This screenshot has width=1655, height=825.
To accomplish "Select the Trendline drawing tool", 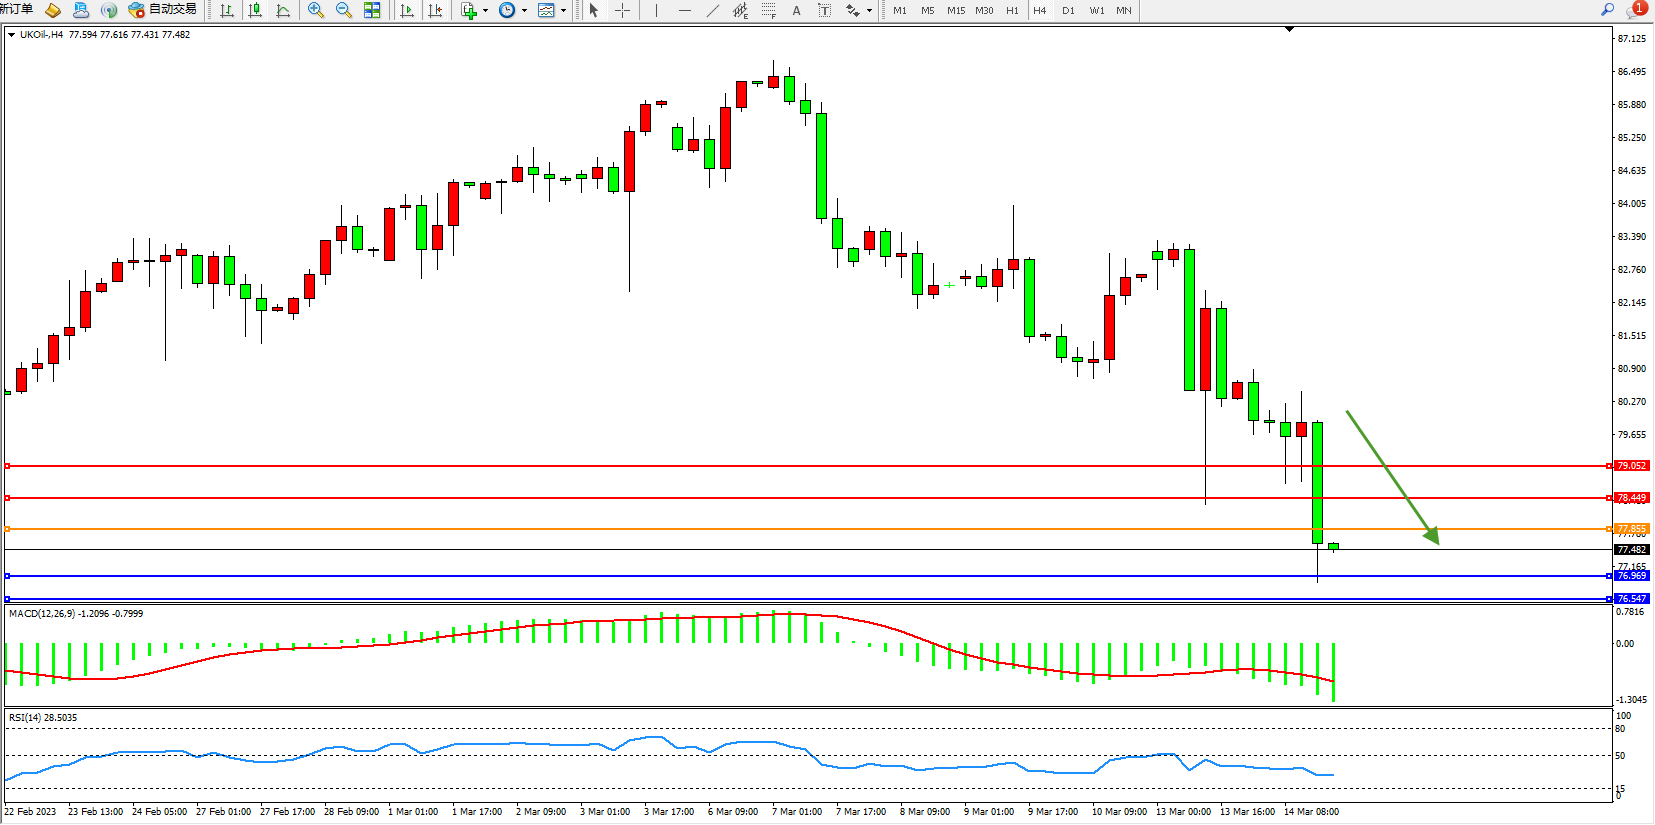I will click(712, 10).
